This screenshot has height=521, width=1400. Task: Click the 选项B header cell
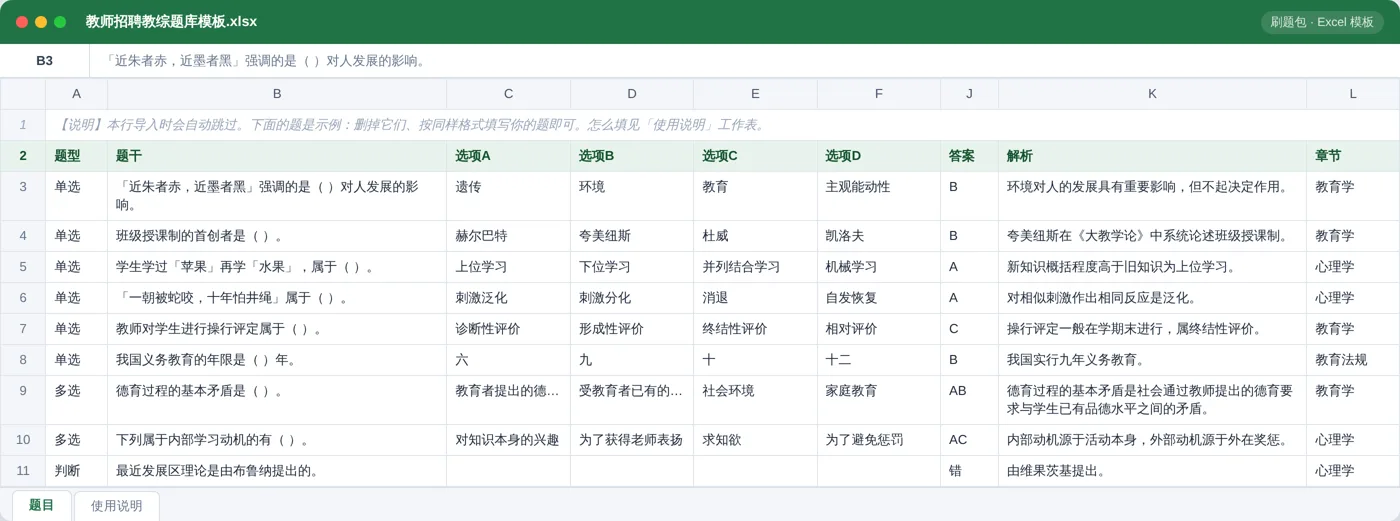pyautogui.click(x=632, y=156)
